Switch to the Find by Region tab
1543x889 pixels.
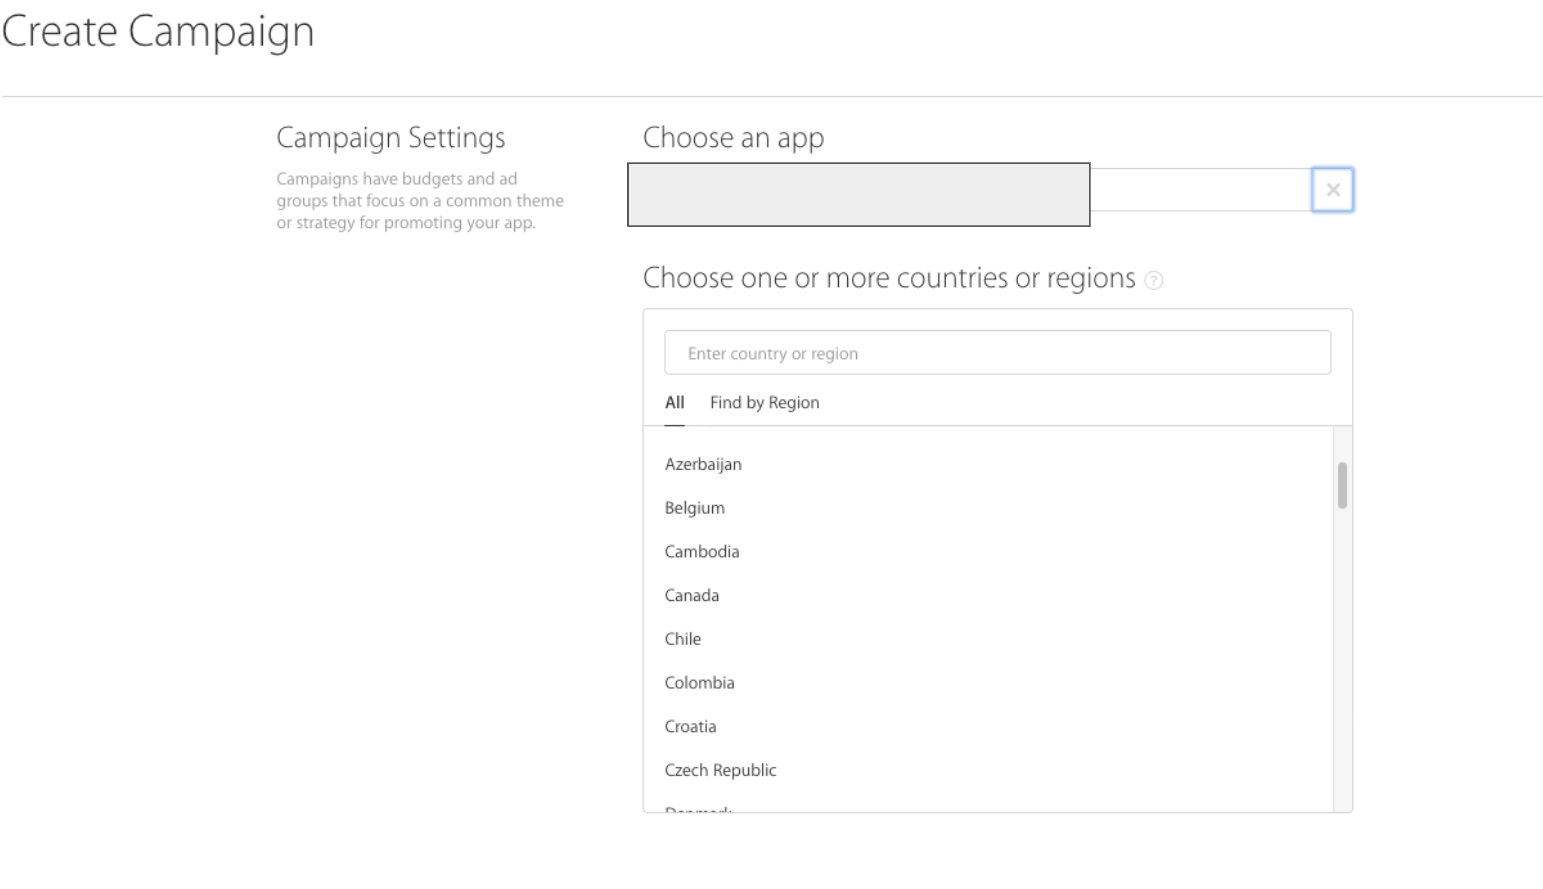(x=764, y=403)
